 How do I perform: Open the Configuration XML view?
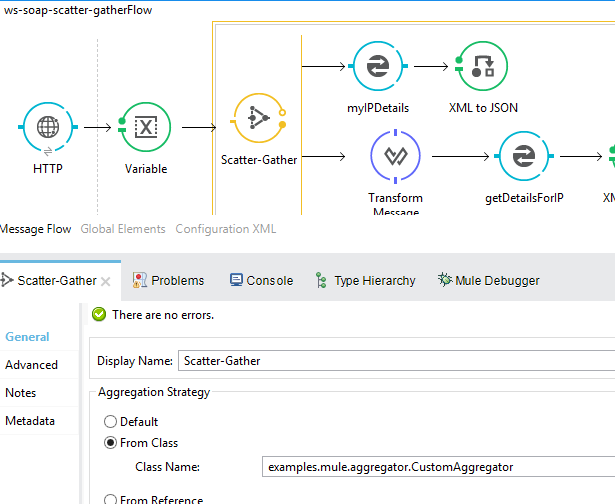[225, 229]
